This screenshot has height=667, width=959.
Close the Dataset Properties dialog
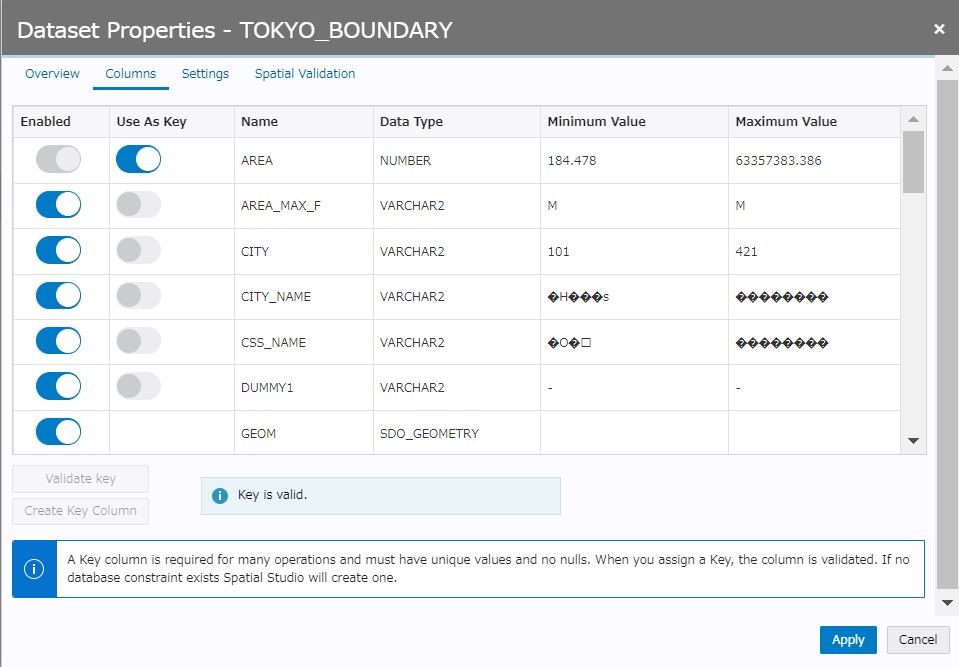[x=939, y=29]
